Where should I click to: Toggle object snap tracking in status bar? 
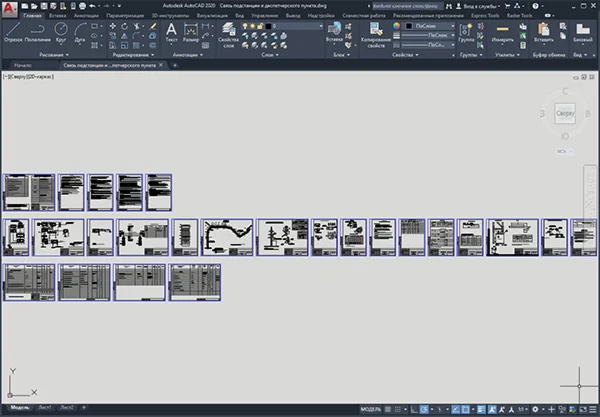(455, 409)
